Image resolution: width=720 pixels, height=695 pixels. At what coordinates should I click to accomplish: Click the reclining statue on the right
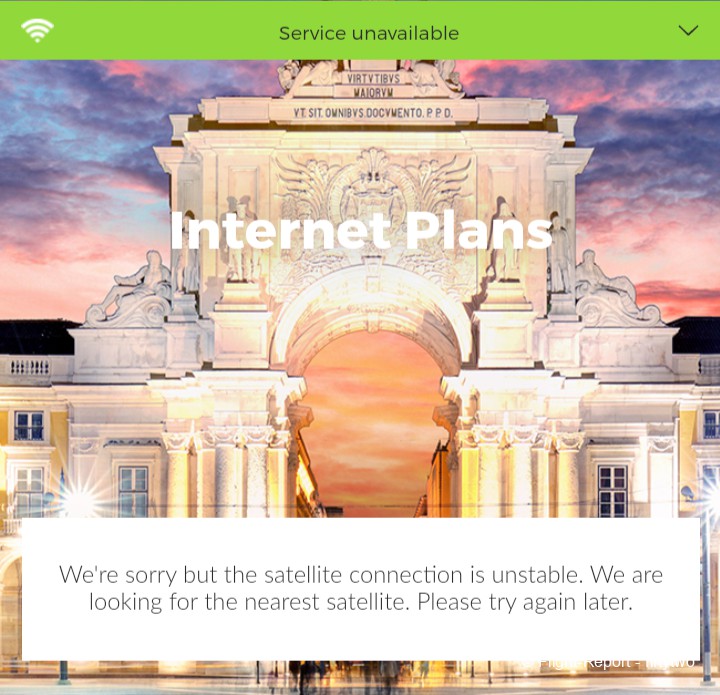click(615, 289)
